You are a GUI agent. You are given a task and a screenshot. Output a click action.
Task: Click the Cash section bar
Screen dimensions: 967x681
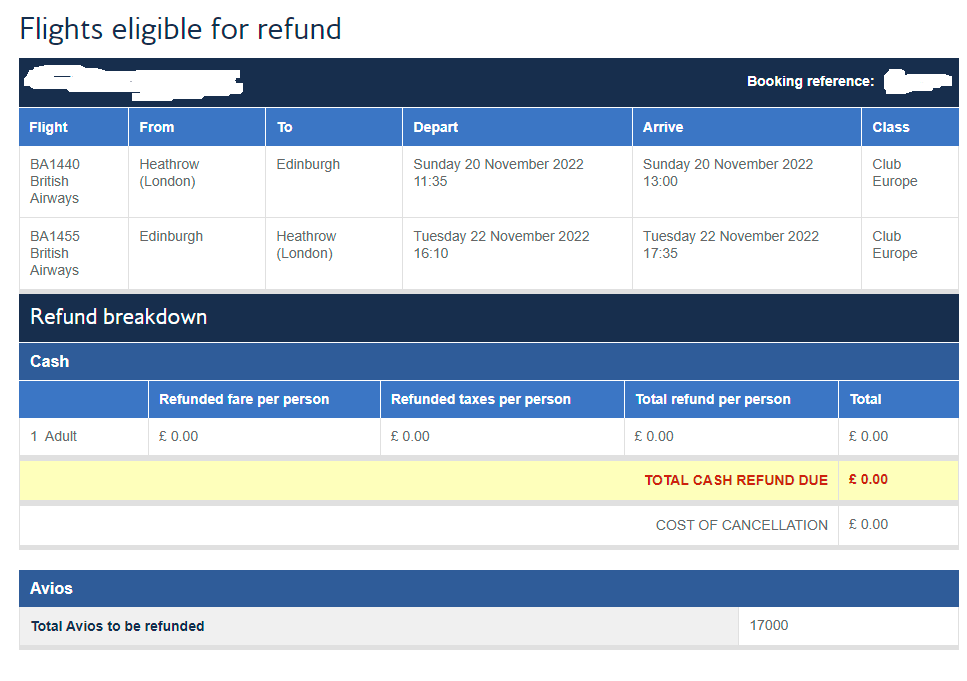[488, 361]
